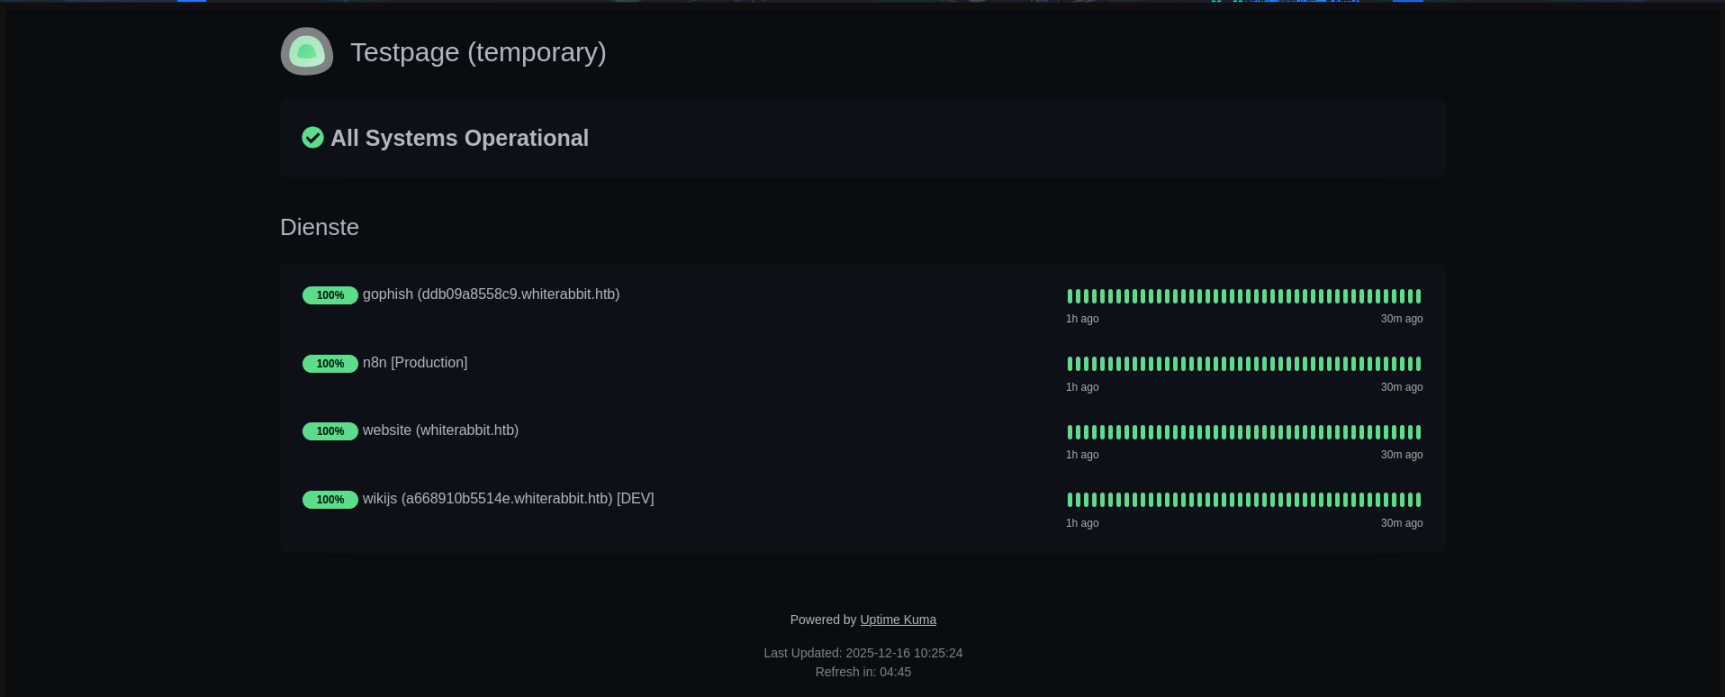
Task: Click the n8n 100% uptime badge
Action: point(330,364)
